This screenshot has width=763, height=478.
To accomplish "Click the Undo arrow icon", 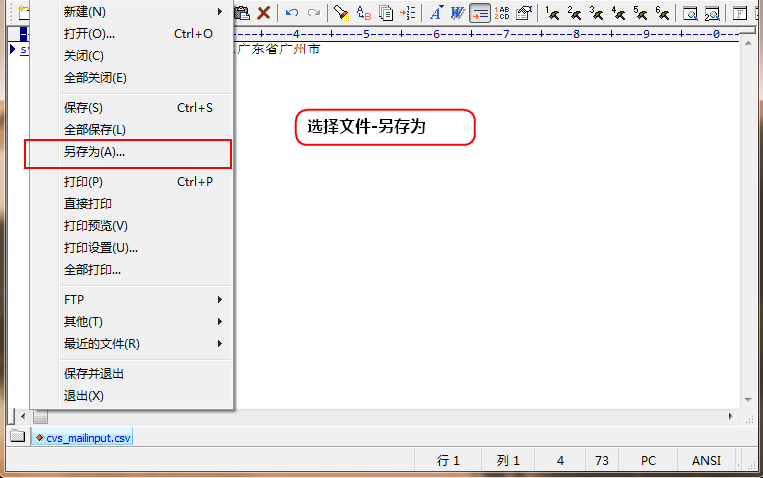I will tap(292, 13).
